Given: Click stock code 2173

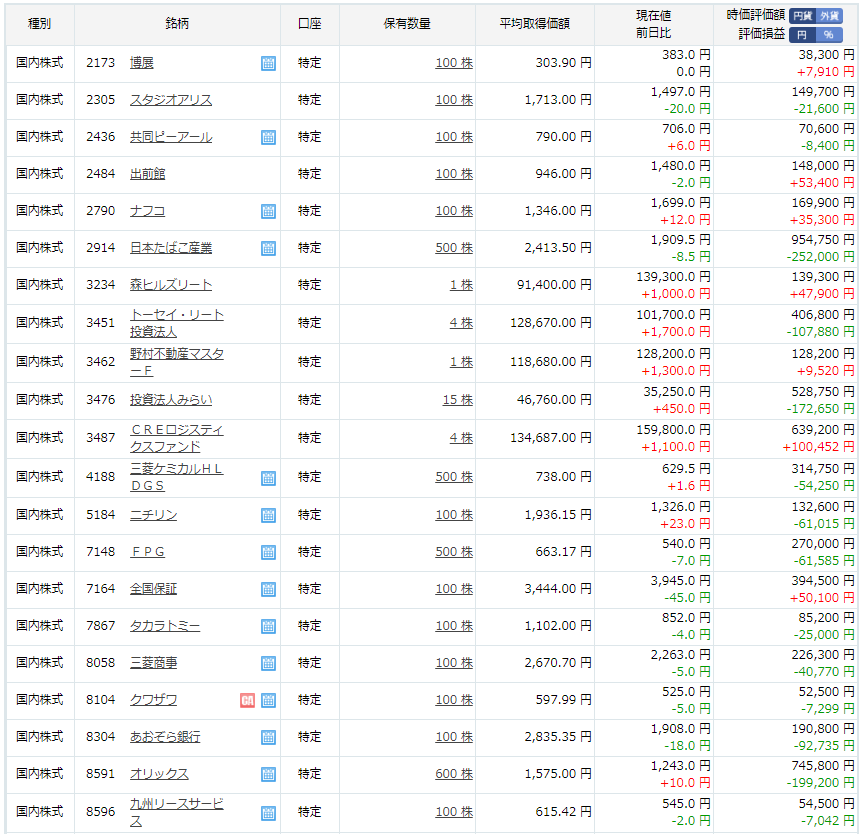Looking at the screenshot, I should click(x=101, y=63).
